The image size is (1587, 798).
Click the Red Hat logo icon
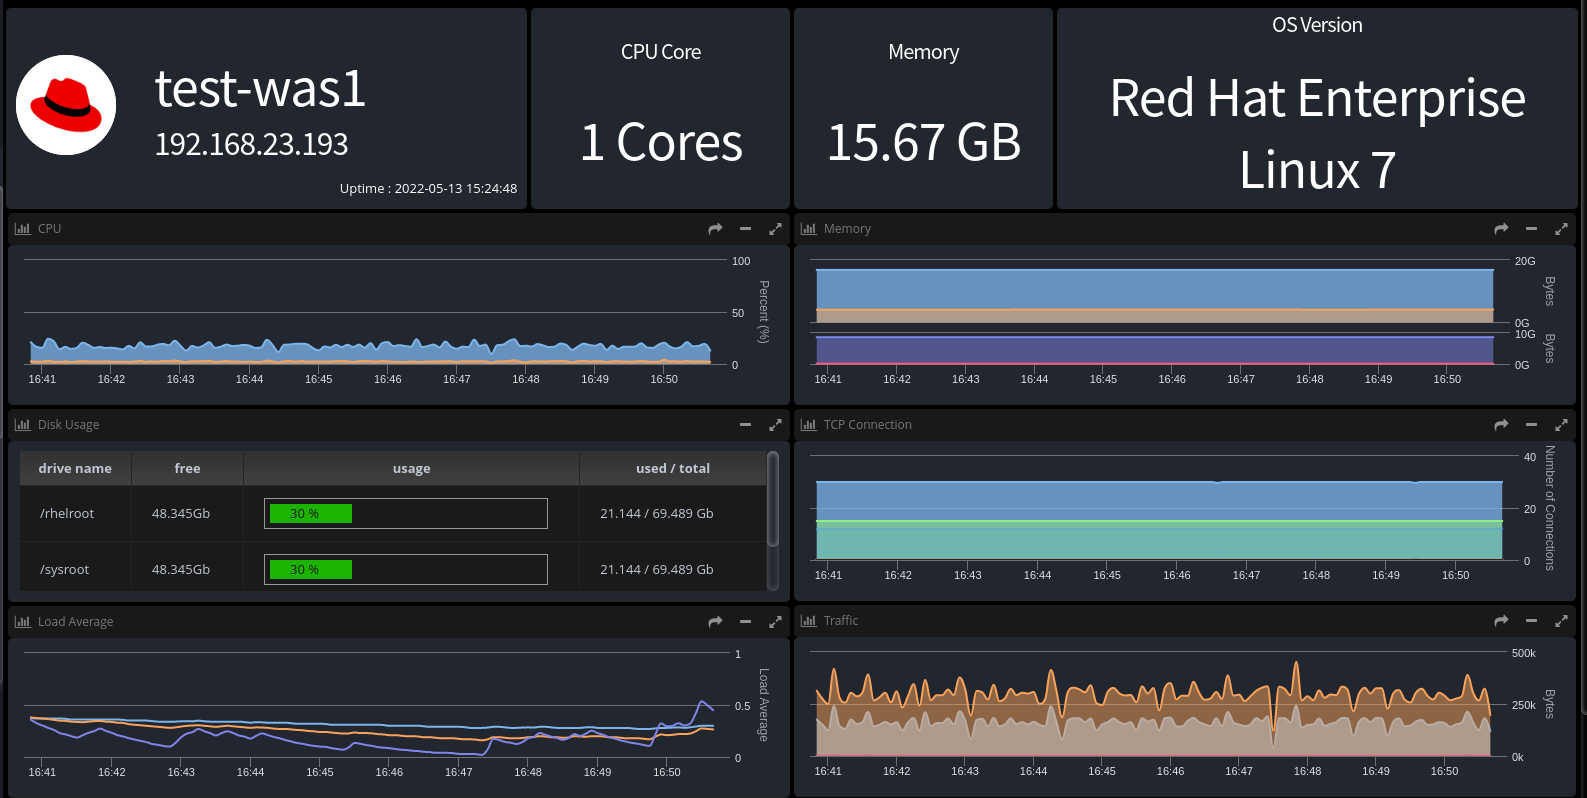click(x=66, y=105)
